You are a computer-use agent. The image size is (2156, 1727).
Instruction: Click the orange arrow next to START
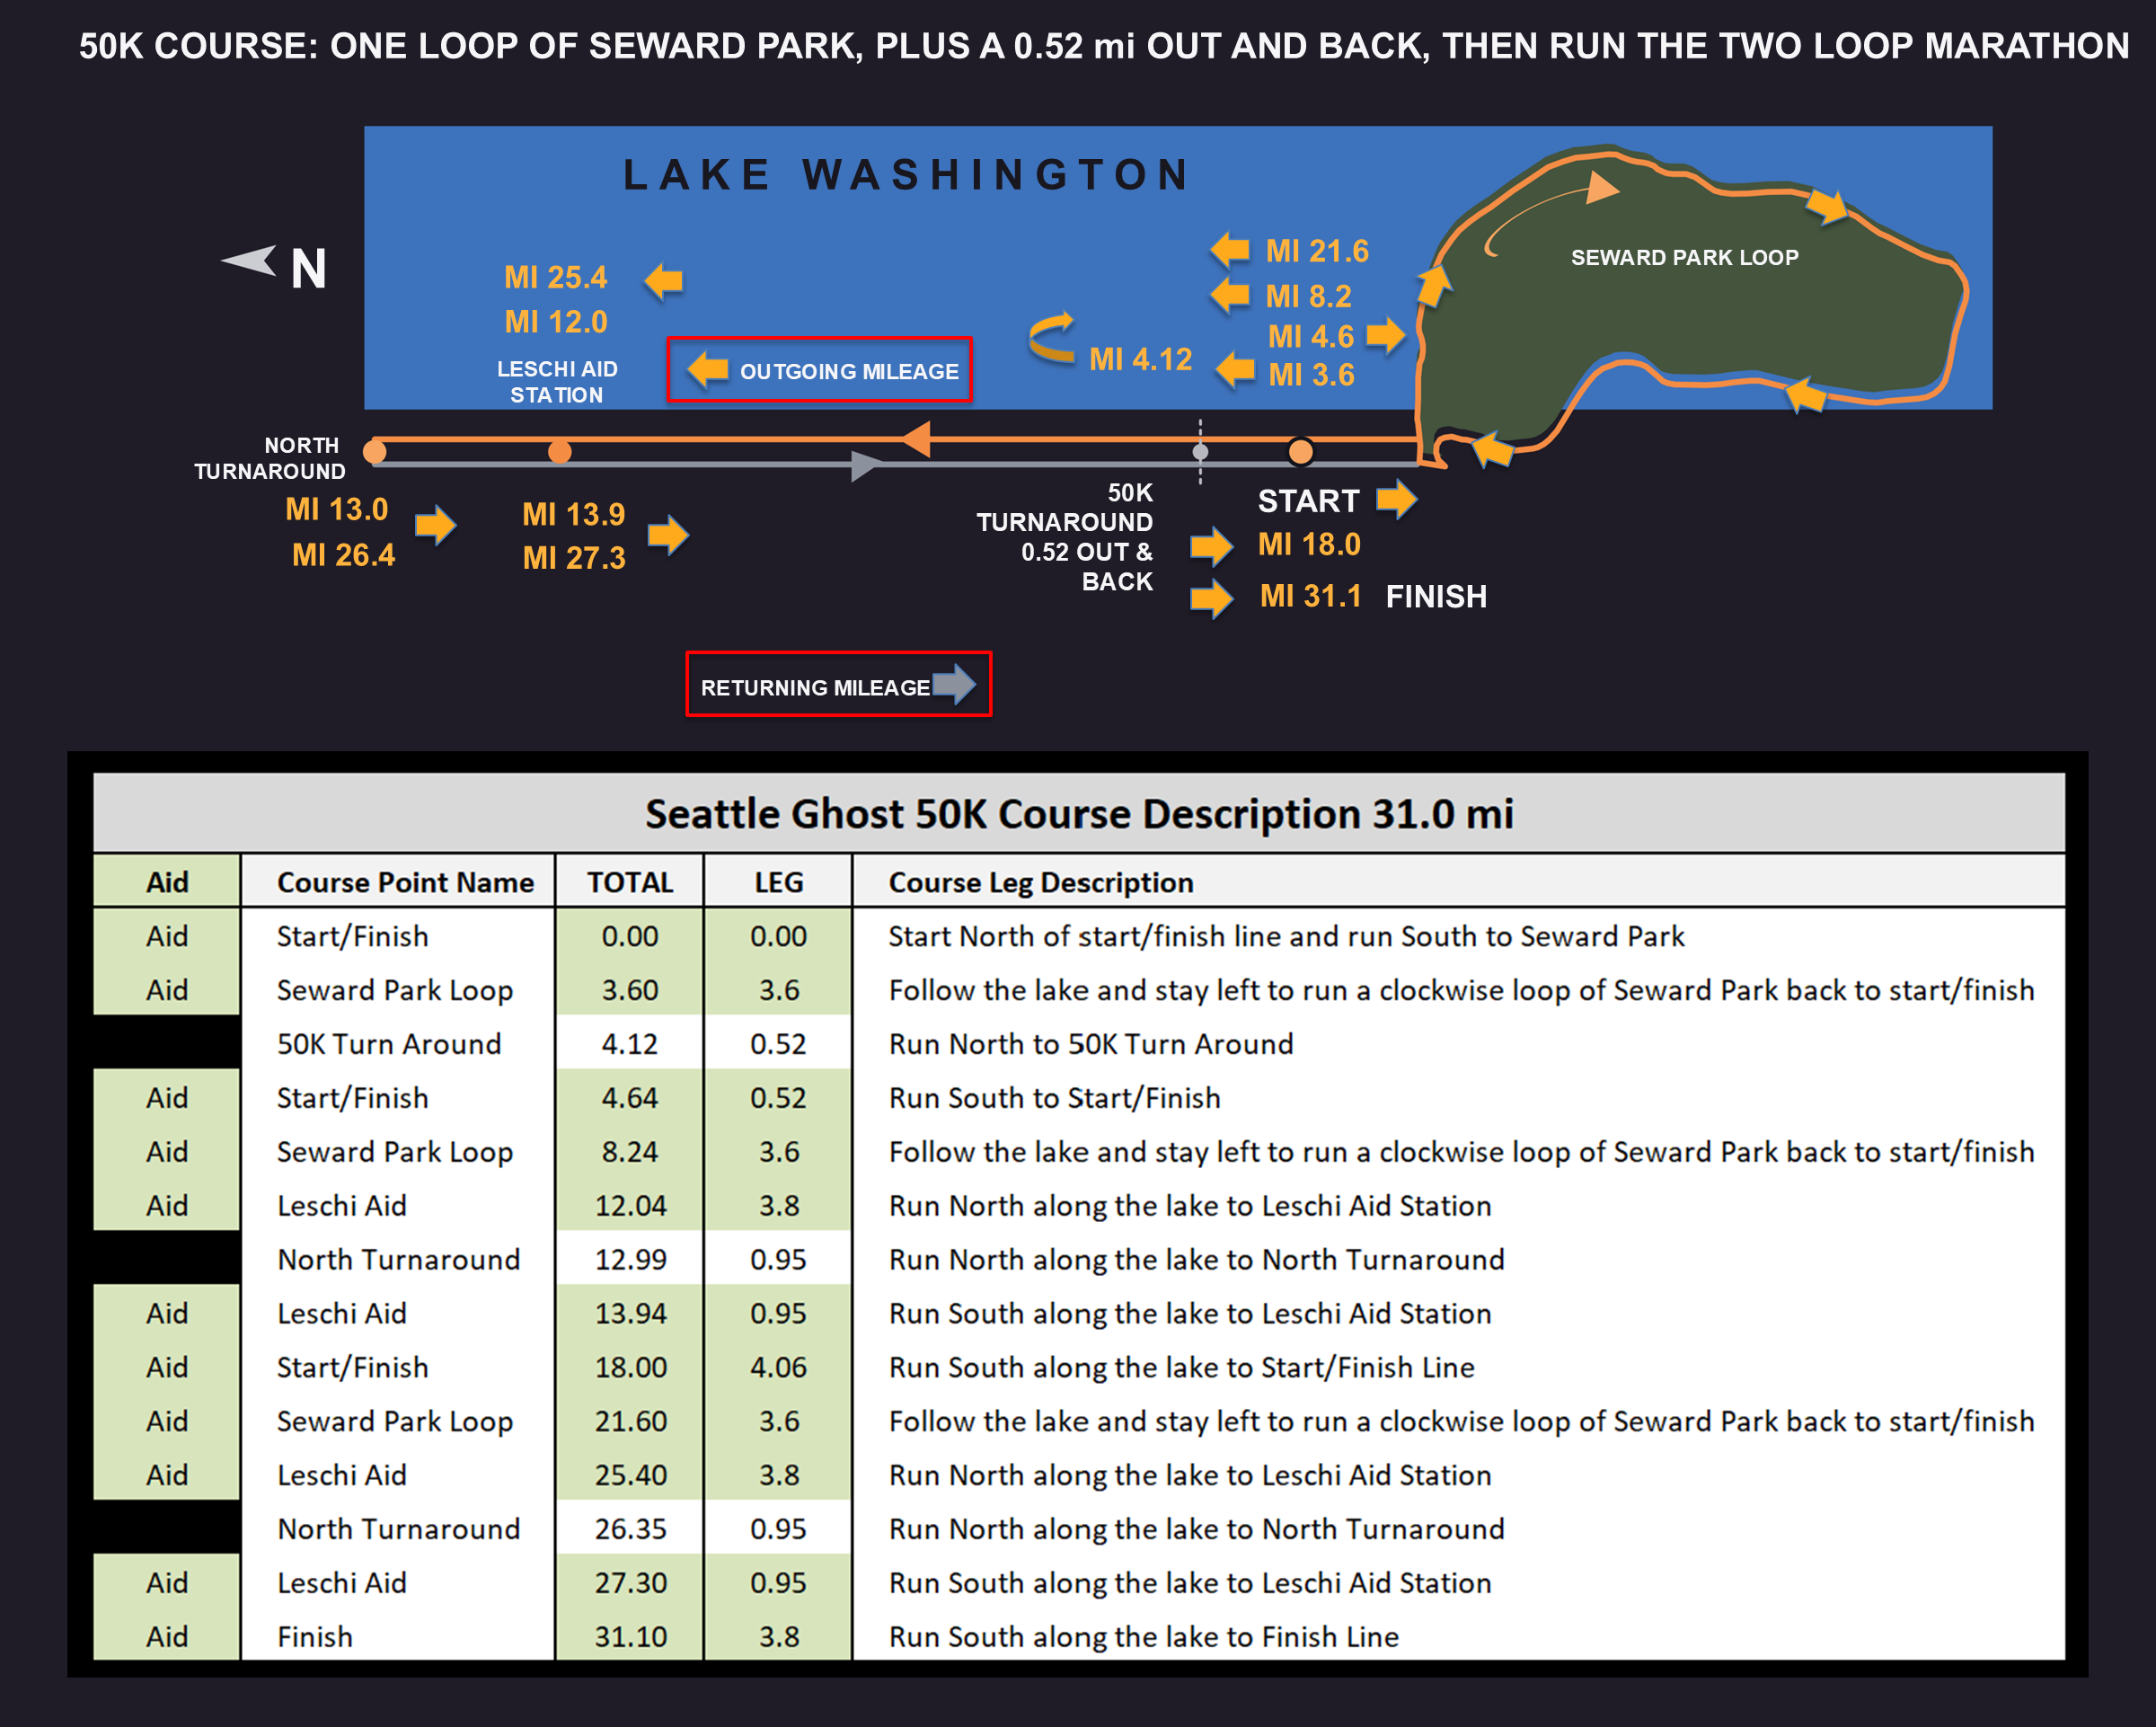pyautogui.click(x=1397, y=498)
